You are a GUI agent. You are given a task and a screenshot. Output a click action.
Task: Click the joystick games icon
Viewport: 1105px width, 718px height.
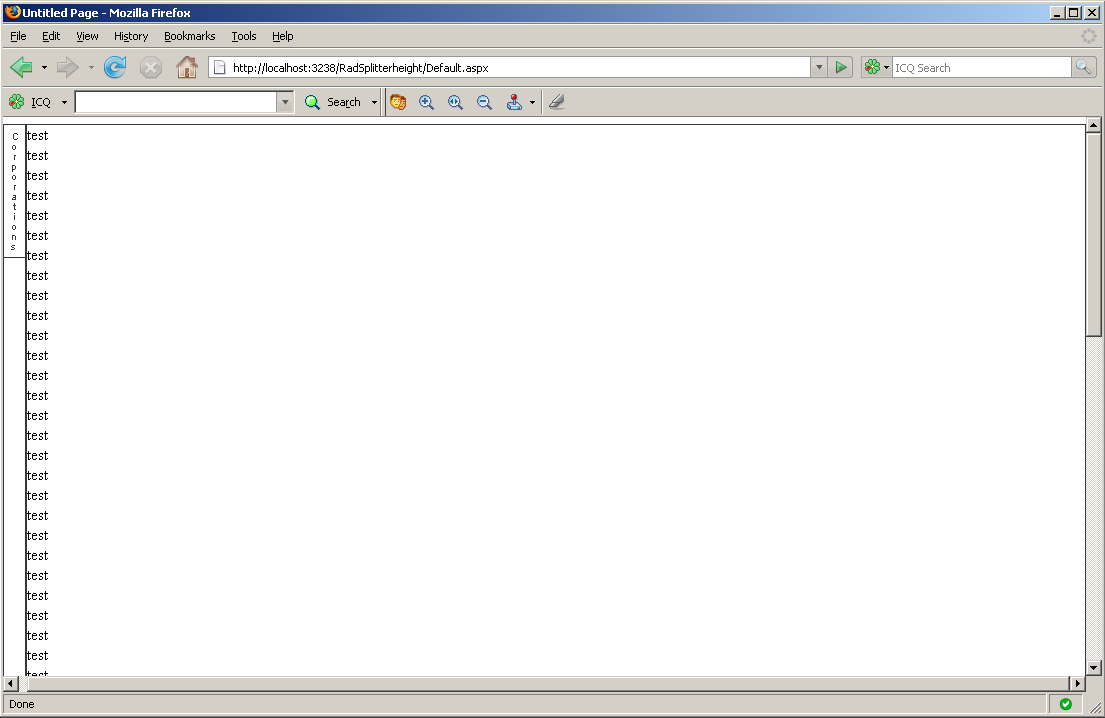pos(514,102)
